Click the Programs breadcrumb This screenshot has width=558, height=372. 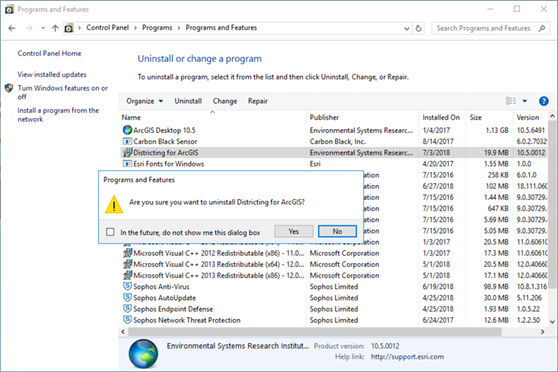[x=157, y=28]
